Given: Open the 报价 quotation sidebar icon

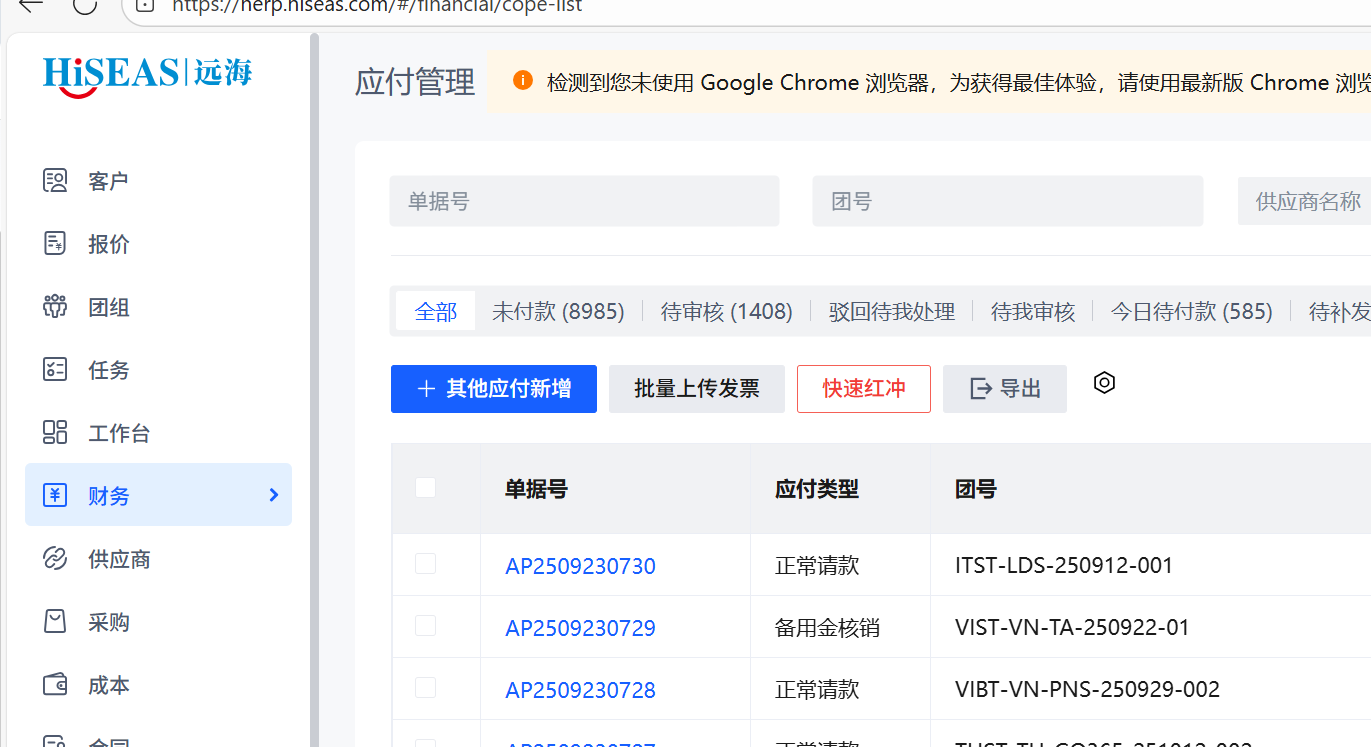Looking at the screenshot, I should tap(55, 244).
